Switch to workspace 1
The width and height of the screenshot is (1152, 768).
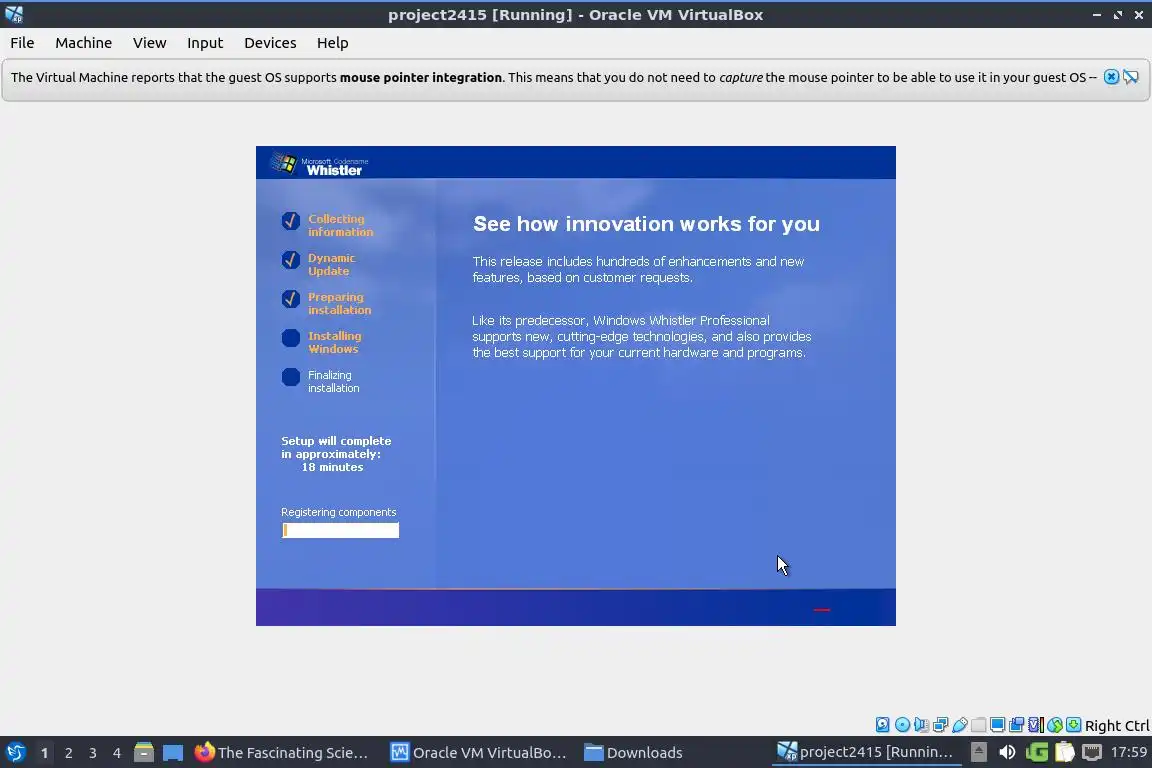pos(44,753)
